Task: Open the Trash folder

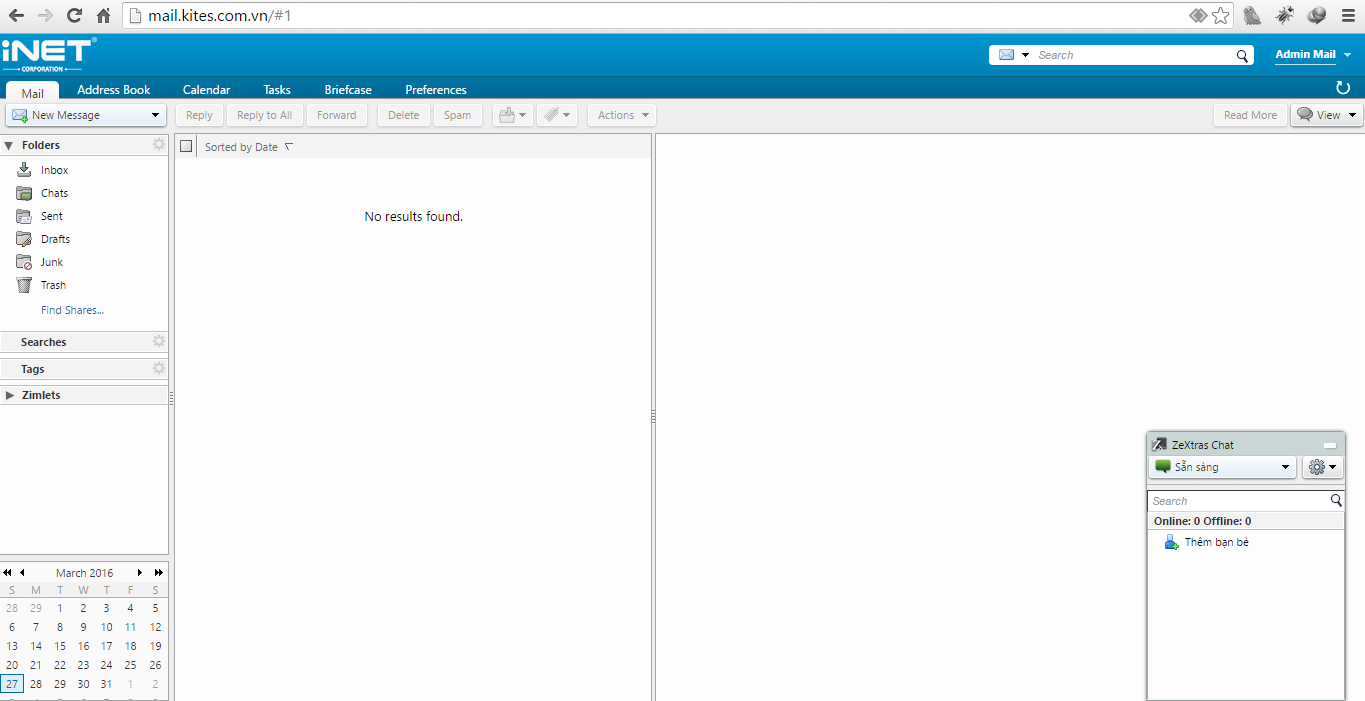Action: [52, 285]
